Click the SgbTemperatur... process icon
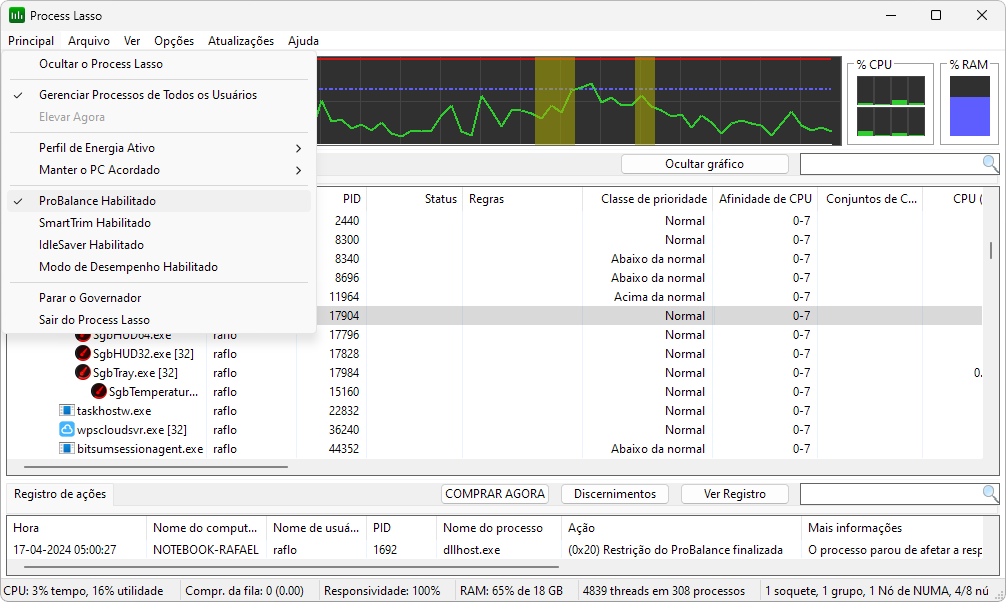Image resolution: width=1006 pixels, height=602 pixels. pos(99,391)
